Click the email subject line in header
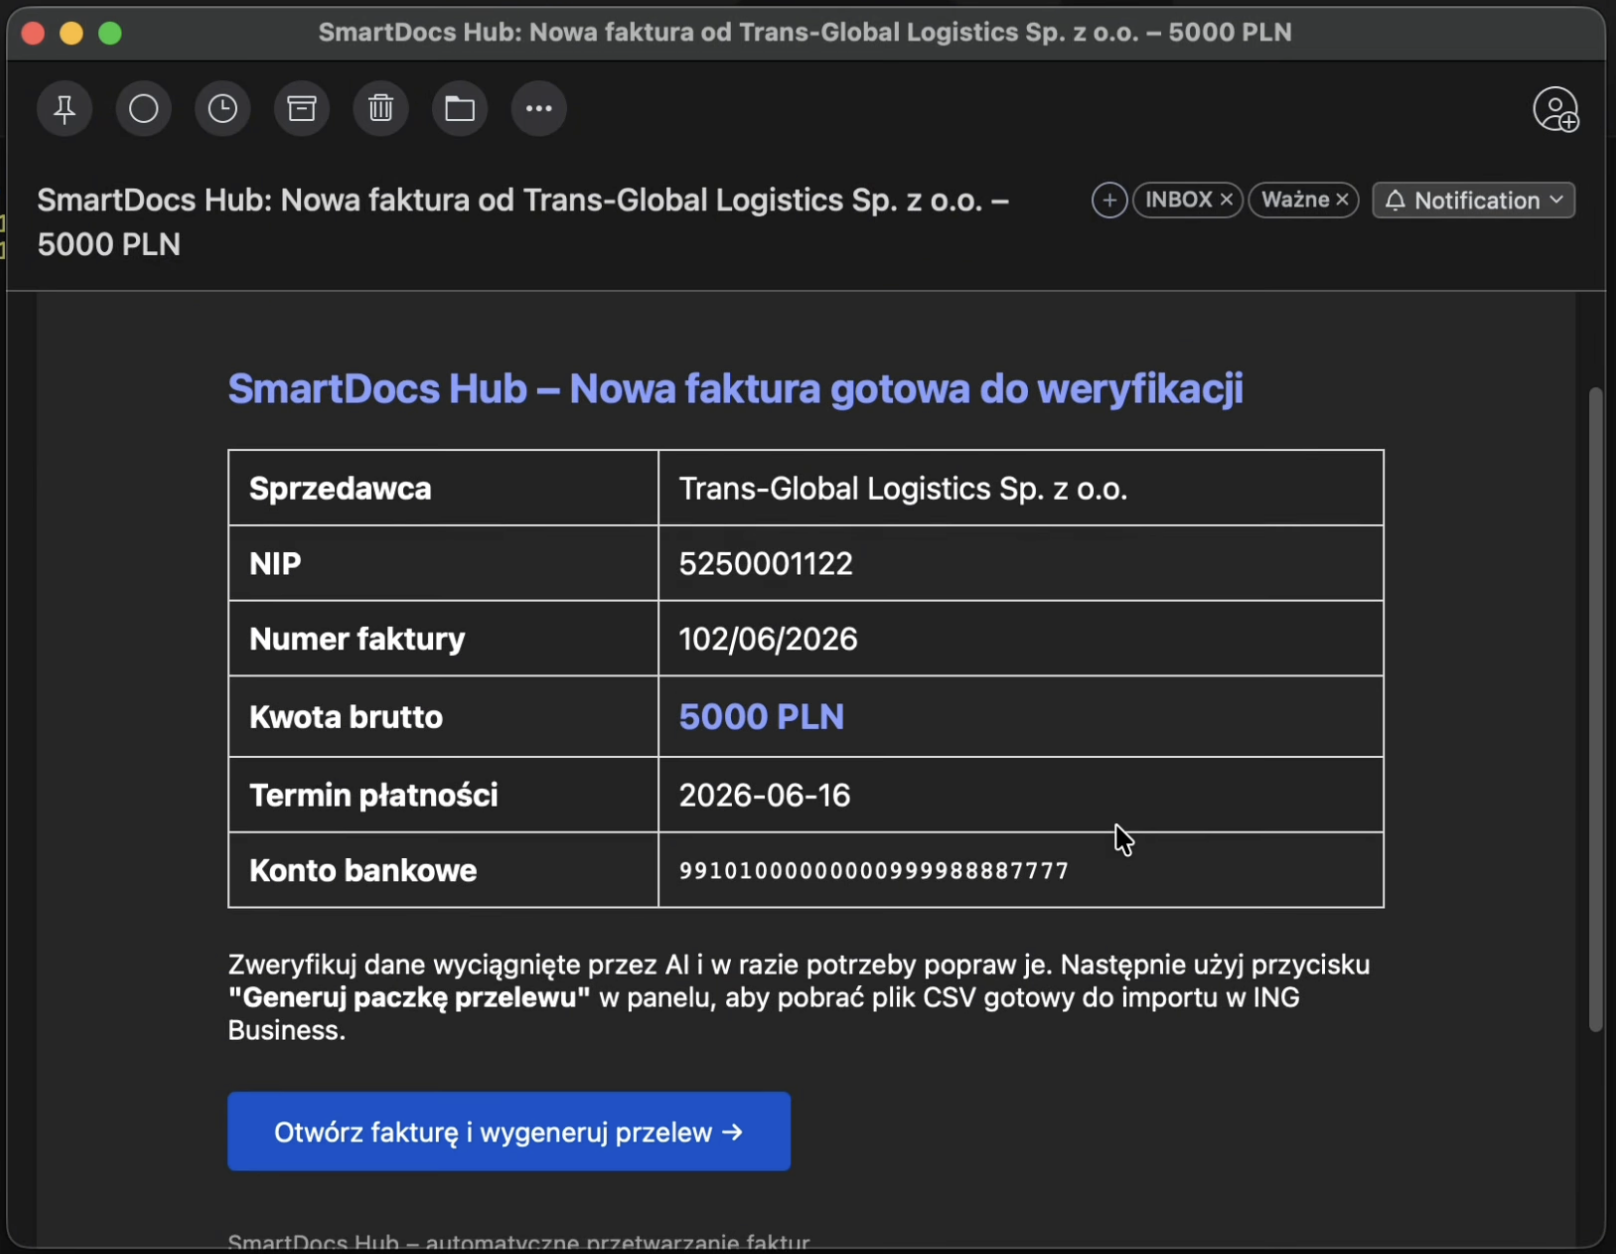Screen dimensions: 1616x1254 tap(523, 222)
